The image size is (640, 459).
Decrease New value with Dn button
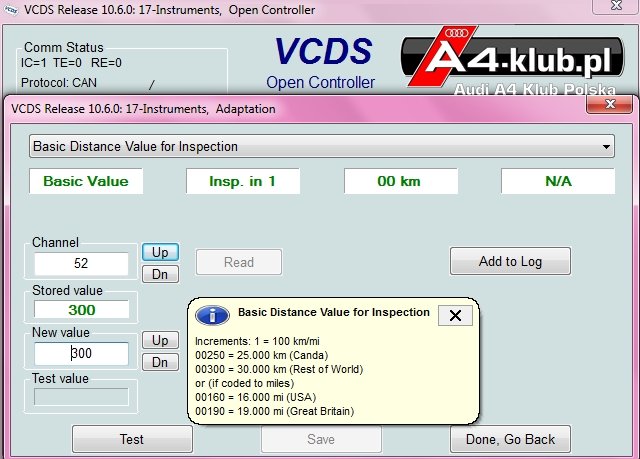(160, 362)
